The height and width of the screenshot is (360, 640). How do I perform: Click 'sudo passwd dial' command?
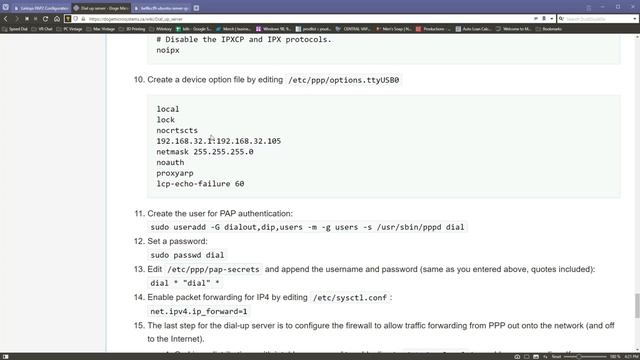tap(187, 255)
